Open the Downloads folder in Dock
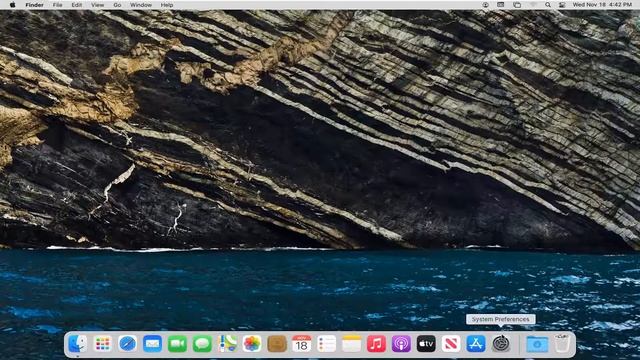 (x=537, y=344)
